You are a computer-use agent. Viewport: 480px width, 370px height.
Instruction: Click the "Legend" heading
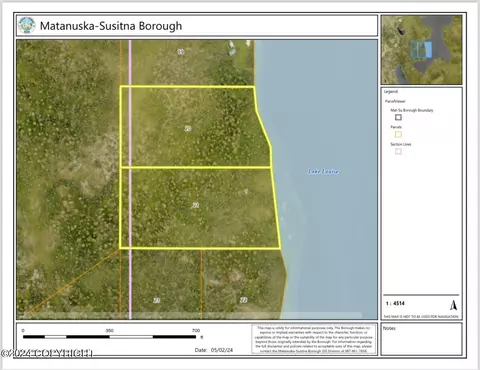click(x=391, y=92)
